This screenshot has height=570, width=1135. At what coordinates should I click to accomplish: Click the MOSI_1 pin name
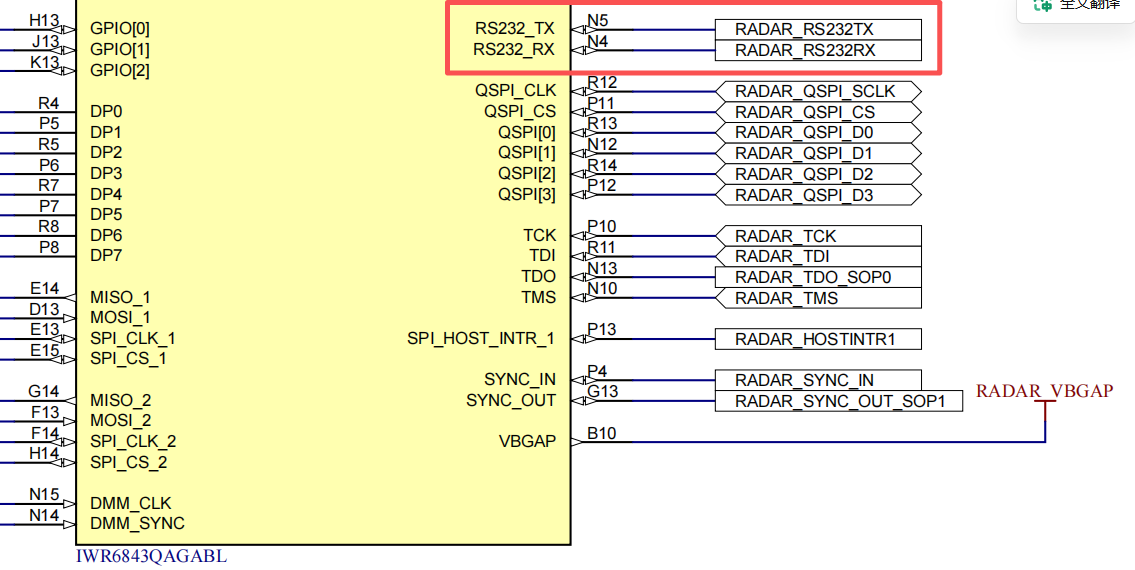(x=121, y=317)
